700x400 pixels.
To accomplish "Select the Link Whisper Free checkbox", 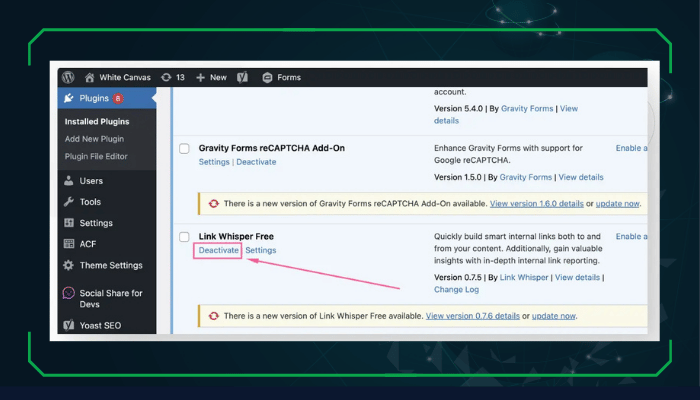I will click(184, 237).
